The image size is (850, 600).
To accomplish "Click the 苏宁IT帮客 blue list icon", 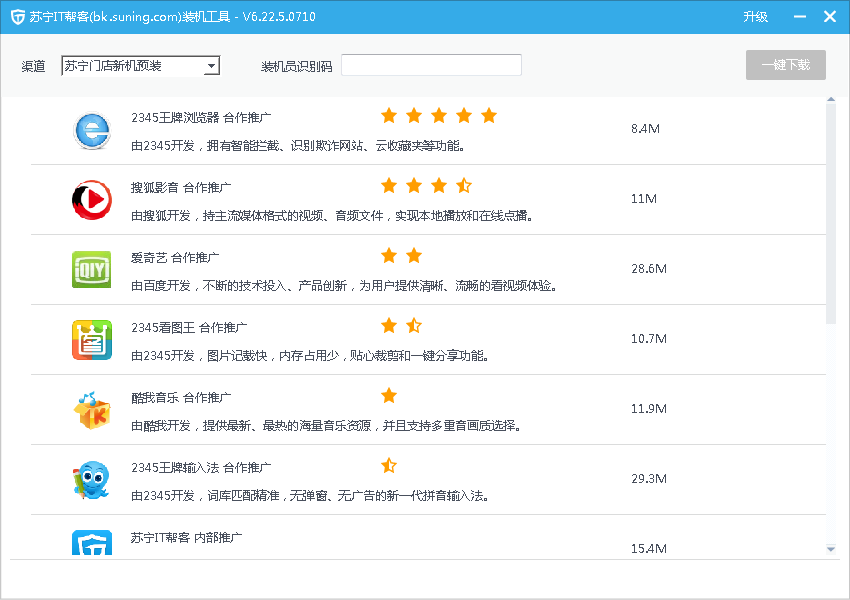I will (x=92, y=543).
